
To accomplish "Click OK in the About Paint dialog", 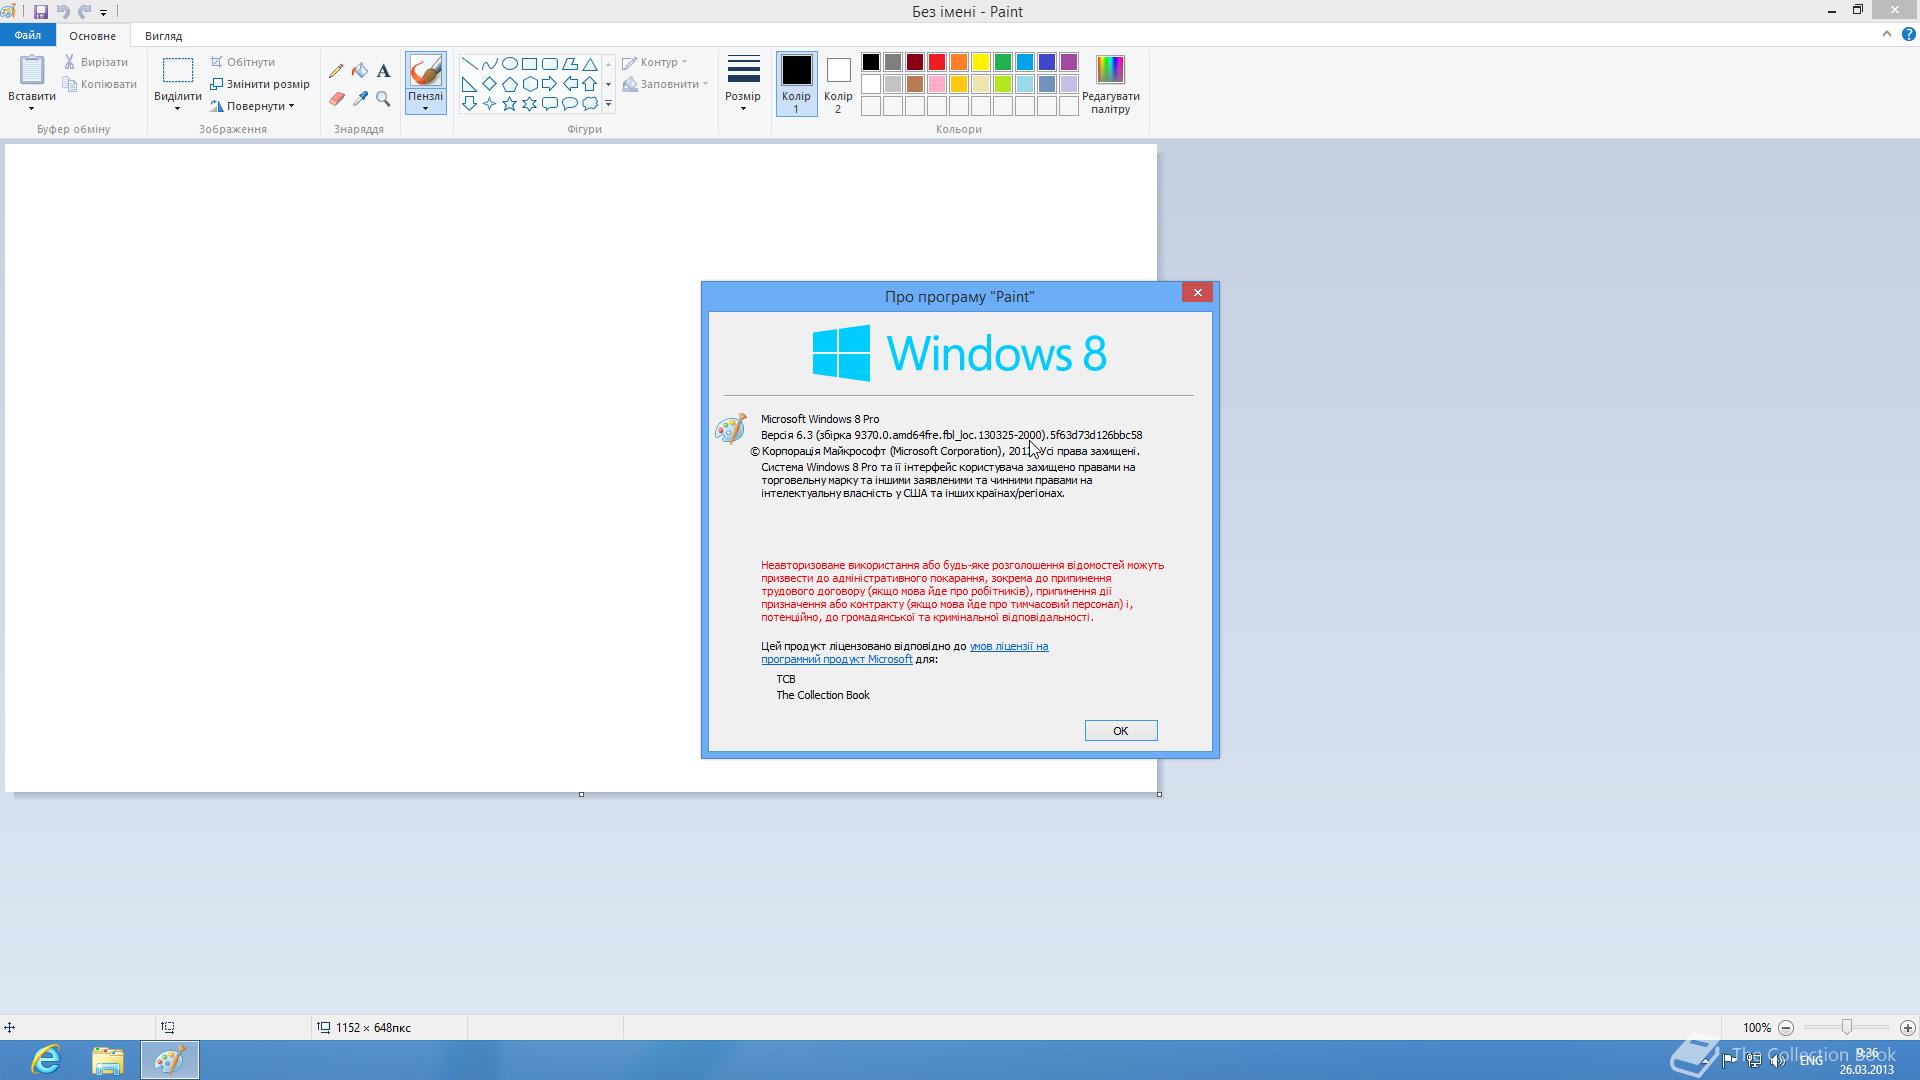I will pyautogui.click(x=1121, y=731).
